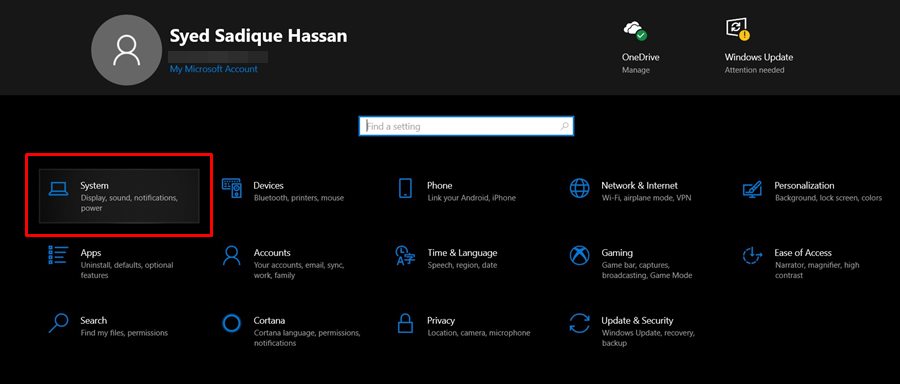
Task: Click the Gaming Xbox icon
Action: click(579, 255)
